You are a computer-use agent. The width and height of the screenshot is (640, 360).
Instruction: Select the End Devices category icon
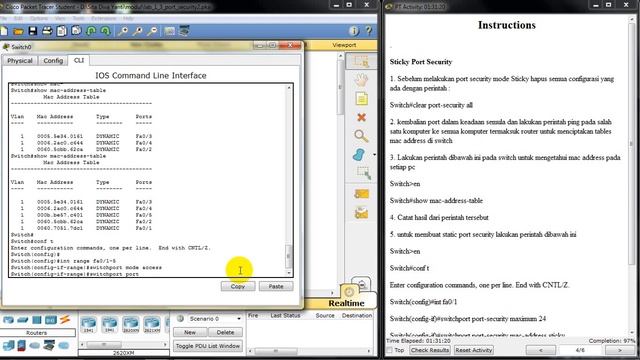point(9,346)
